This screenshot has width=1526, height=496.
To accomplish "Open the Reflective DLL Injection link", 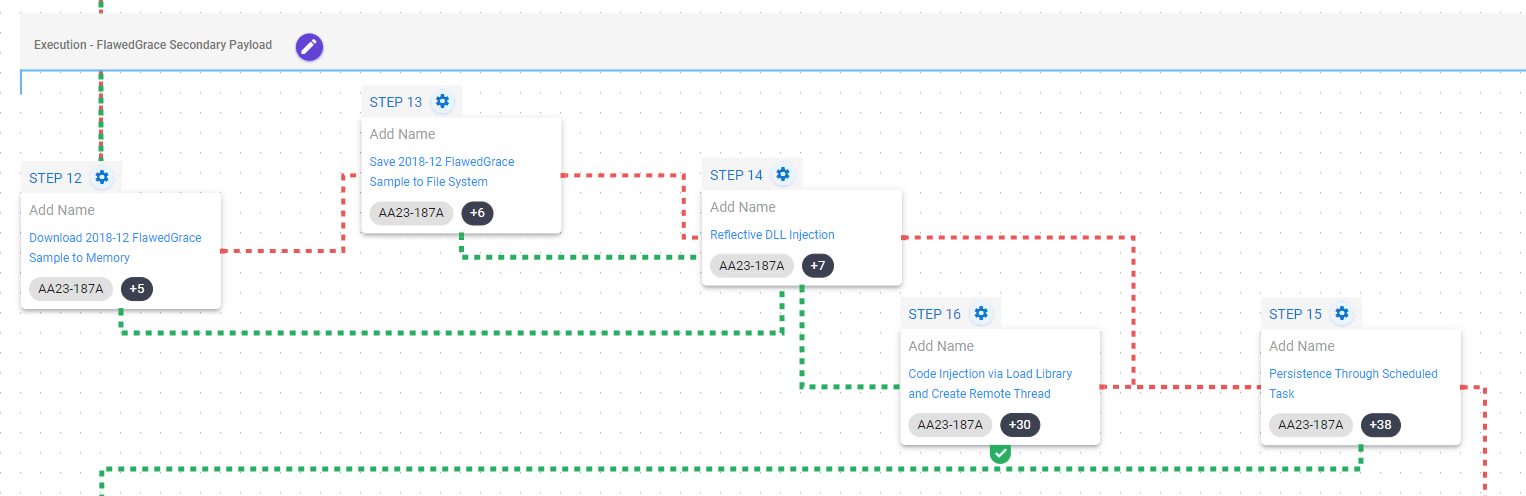I will coord(772,235).
